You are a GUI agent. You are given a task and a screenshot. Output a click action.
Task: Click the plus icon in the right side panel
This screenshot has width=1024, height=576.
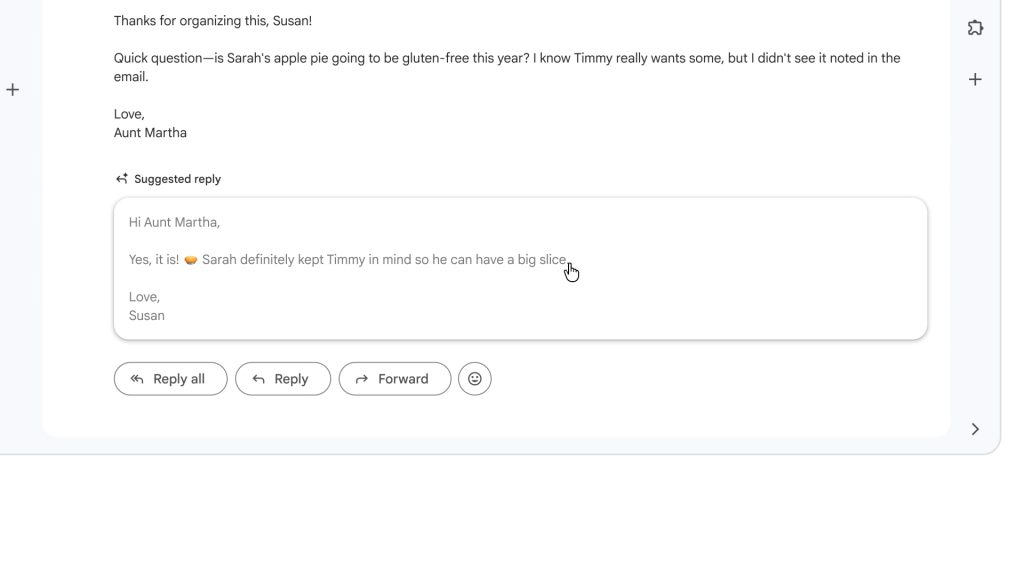[x=975, y=78]
